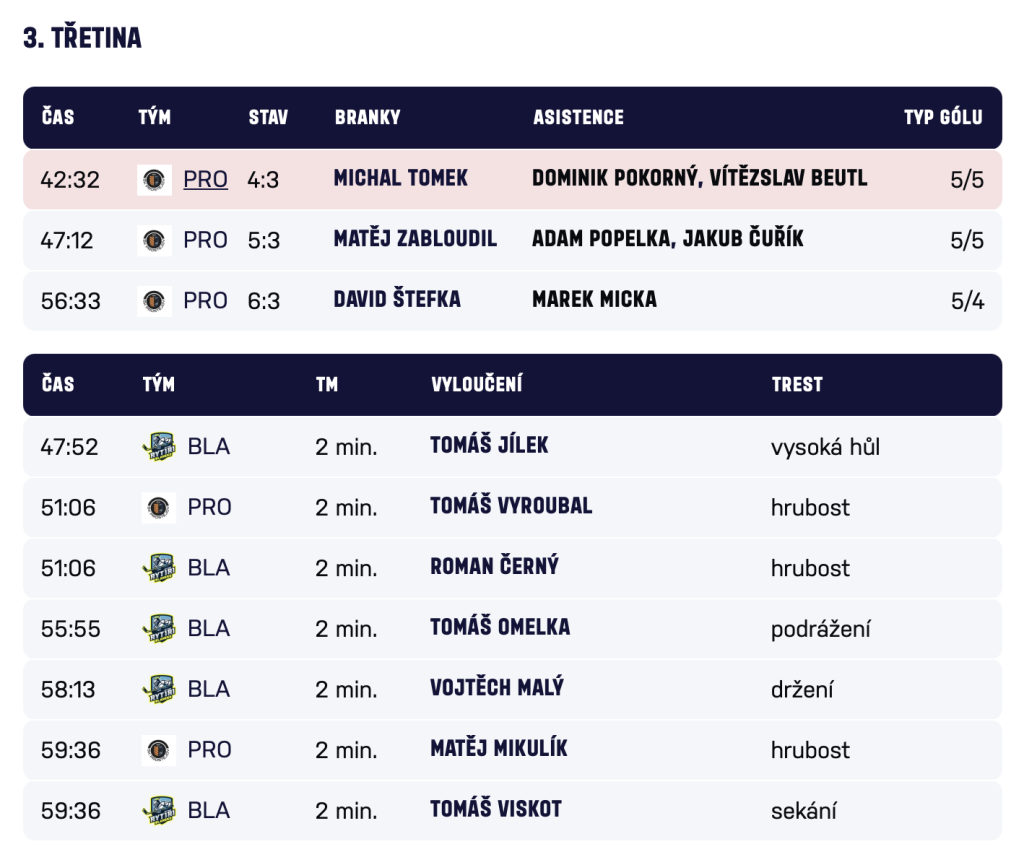This screenshot has height=852, width=1024.
Task: Click the assist by Marek Micka
Action: tap(594, 299)
